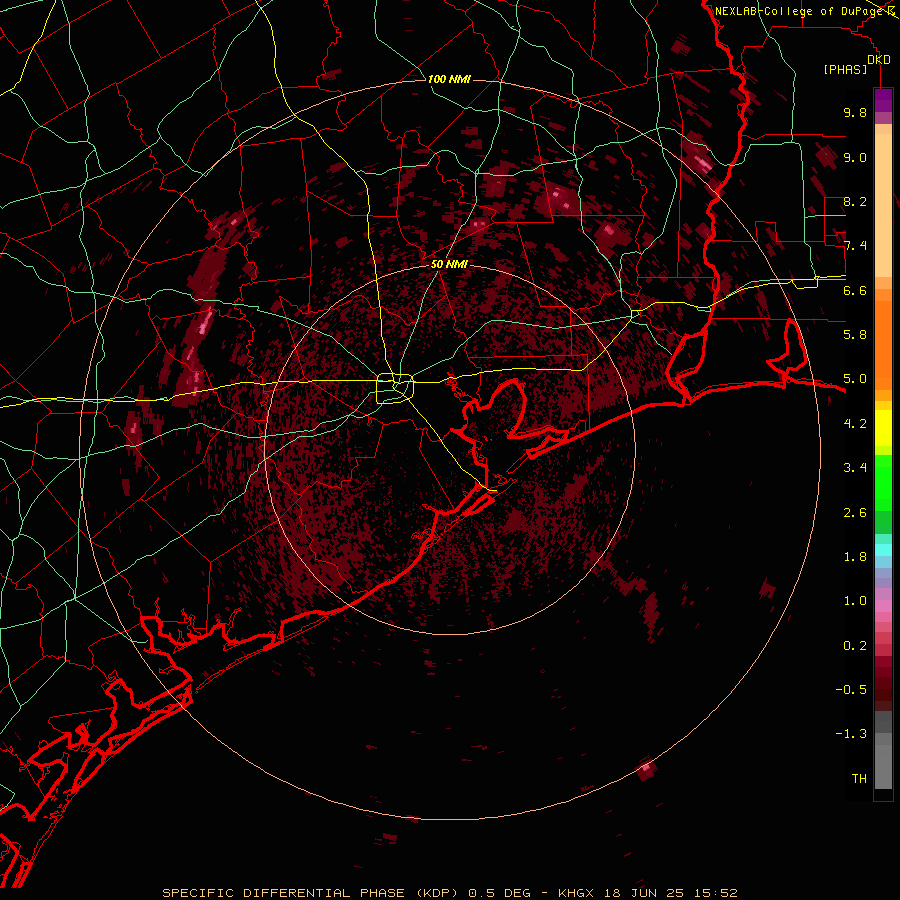Pick the tall peach segment of the color bar
900x900 pixels.
[883, 206]
